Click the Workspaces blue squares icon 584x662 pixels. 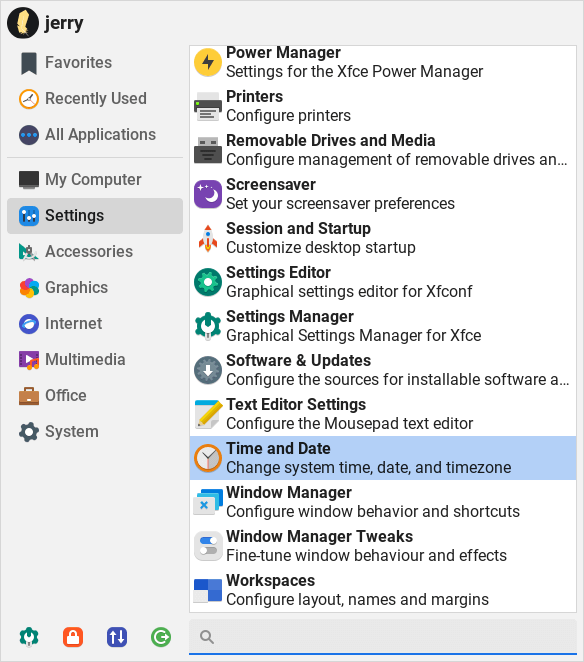pos(208,590)
